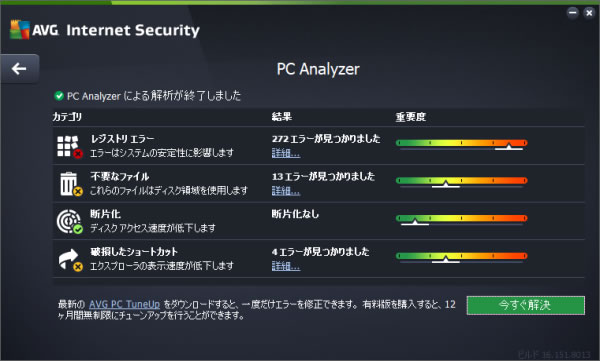
Task: Minimize the AVG window
Action: pos(572,13)
